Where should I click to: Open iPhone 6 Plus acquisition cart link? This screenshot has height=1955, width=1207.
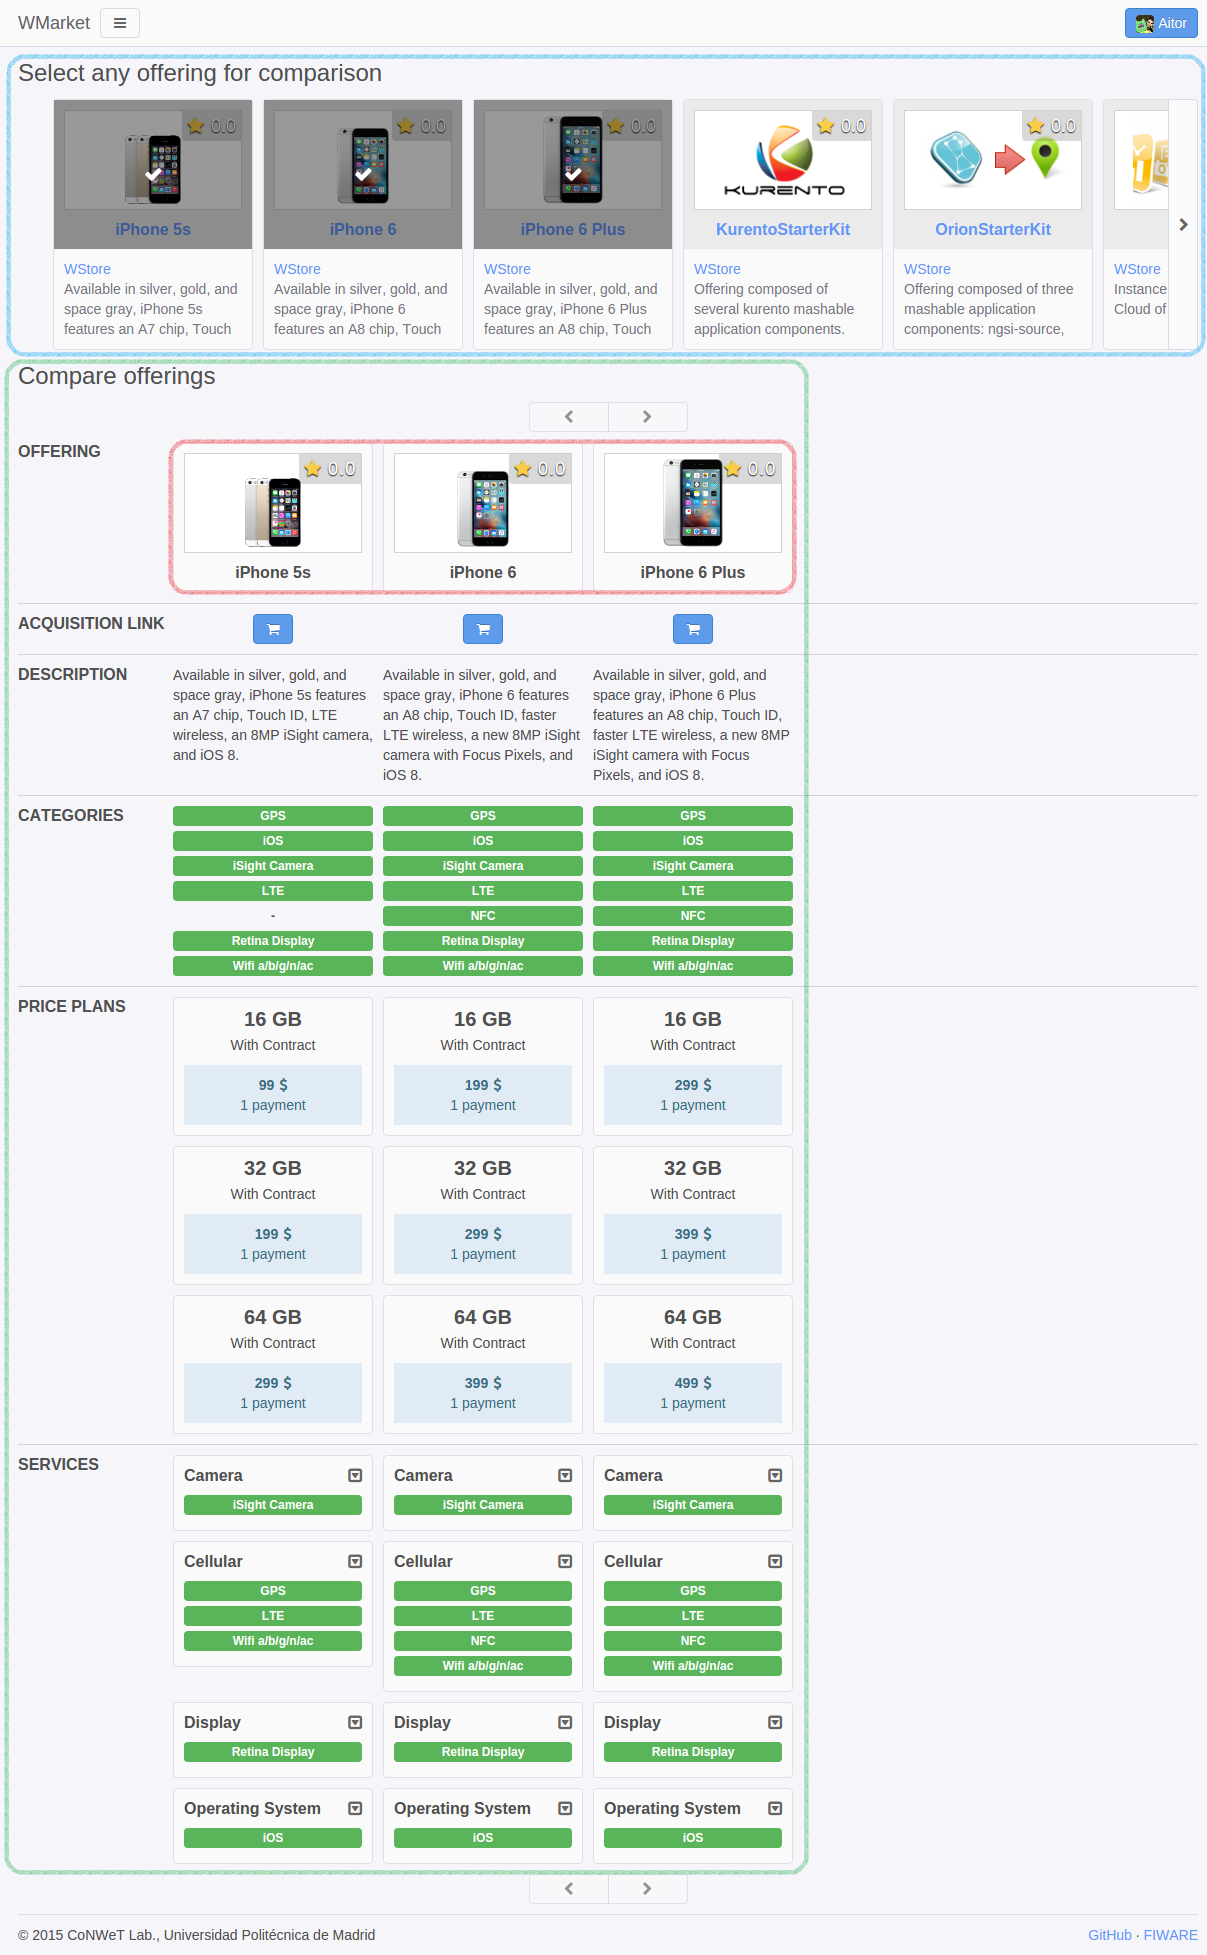(x=693, y=629)
